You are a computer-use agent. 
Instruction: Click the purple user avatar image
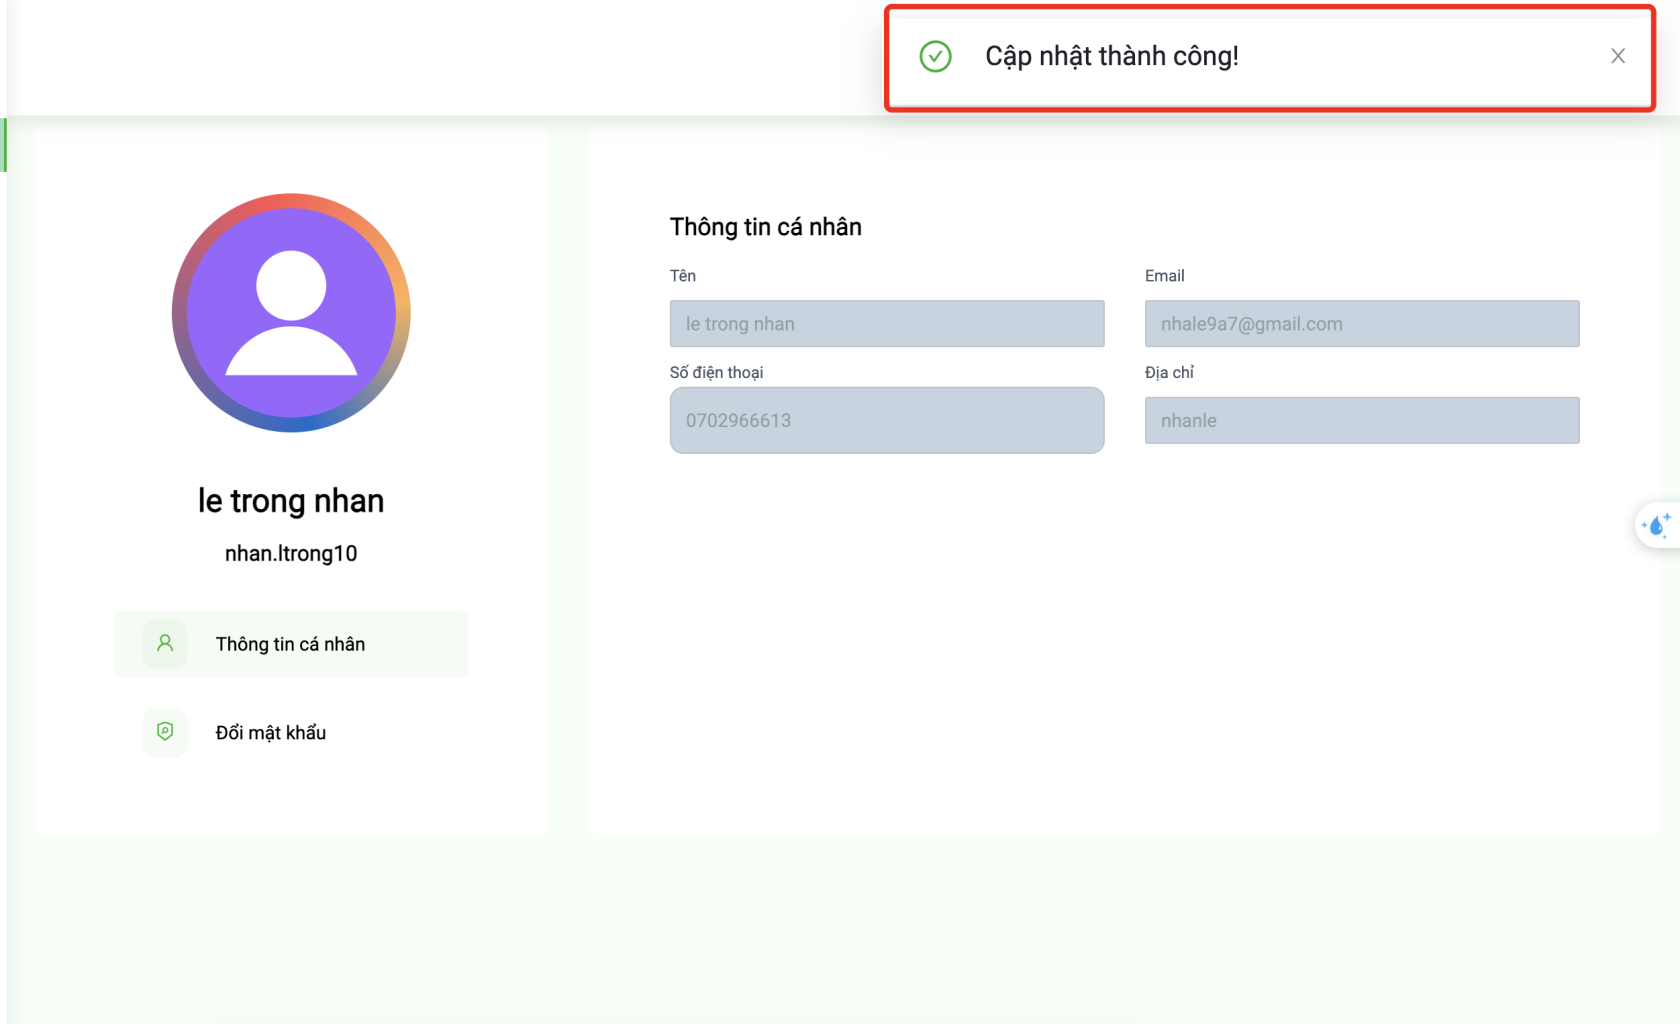[x=291, y=313]
